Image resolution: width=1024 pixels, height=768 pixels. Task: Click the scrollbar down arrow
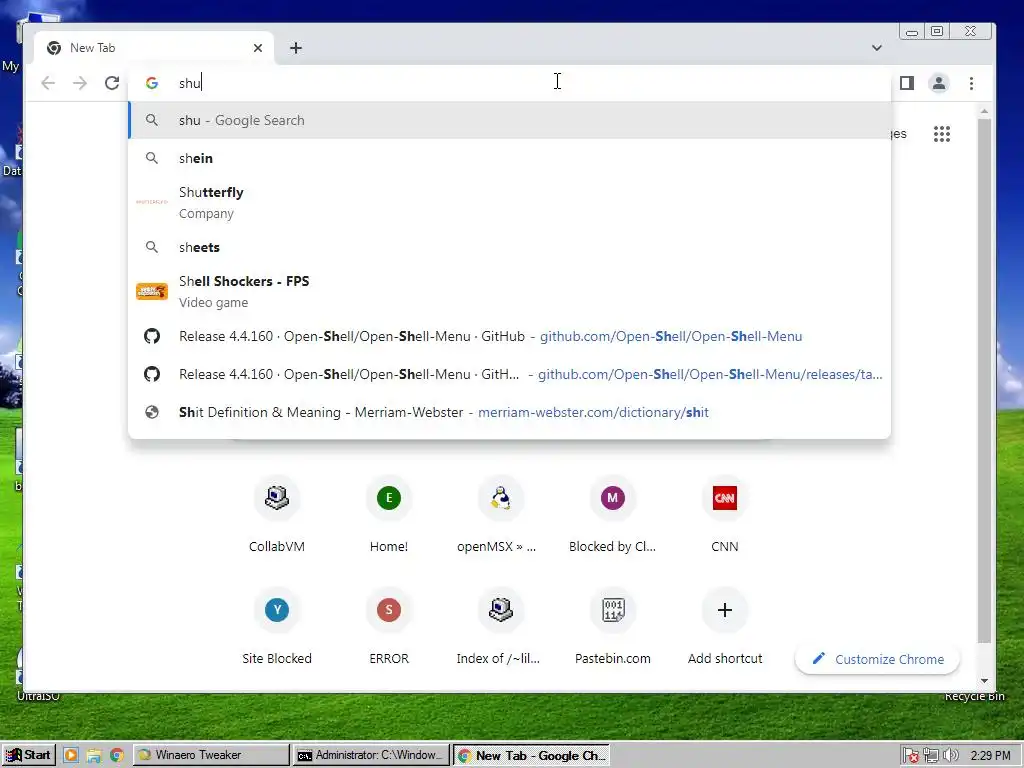pyautogui.click(x=984, y=680)
